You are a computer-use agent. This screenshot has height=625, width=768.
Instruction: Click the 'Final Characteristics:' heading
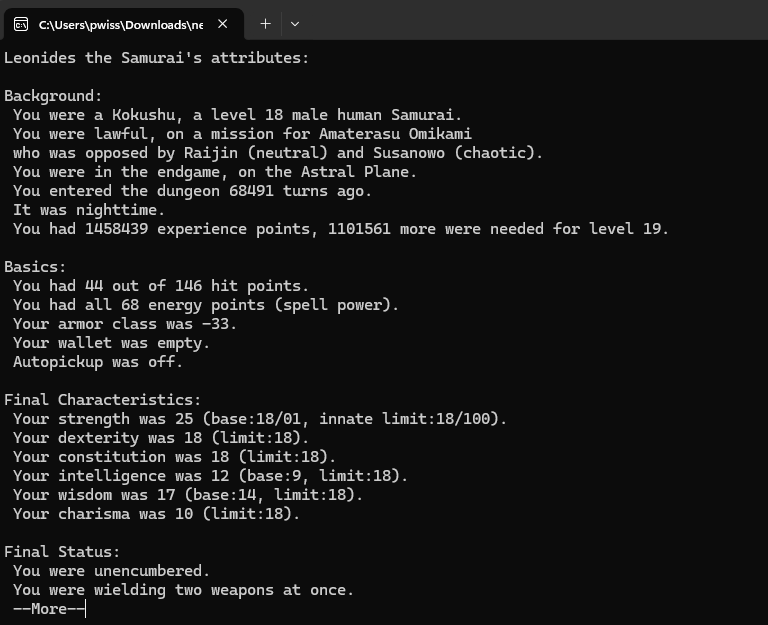102,400
